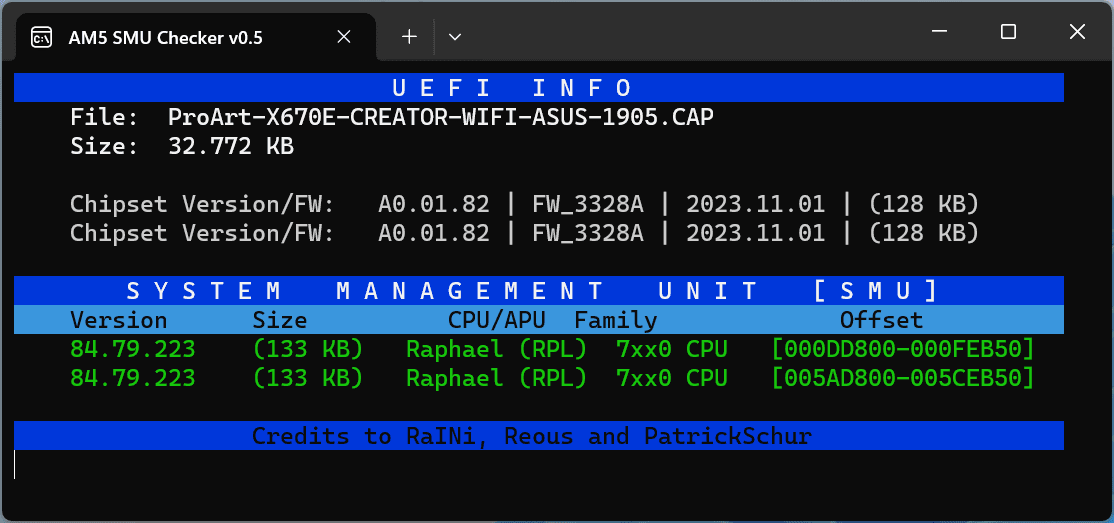Viewport: 1114px width, 523px height.
Task: Click the terminal icon on the tab
Action: point(41,37)
